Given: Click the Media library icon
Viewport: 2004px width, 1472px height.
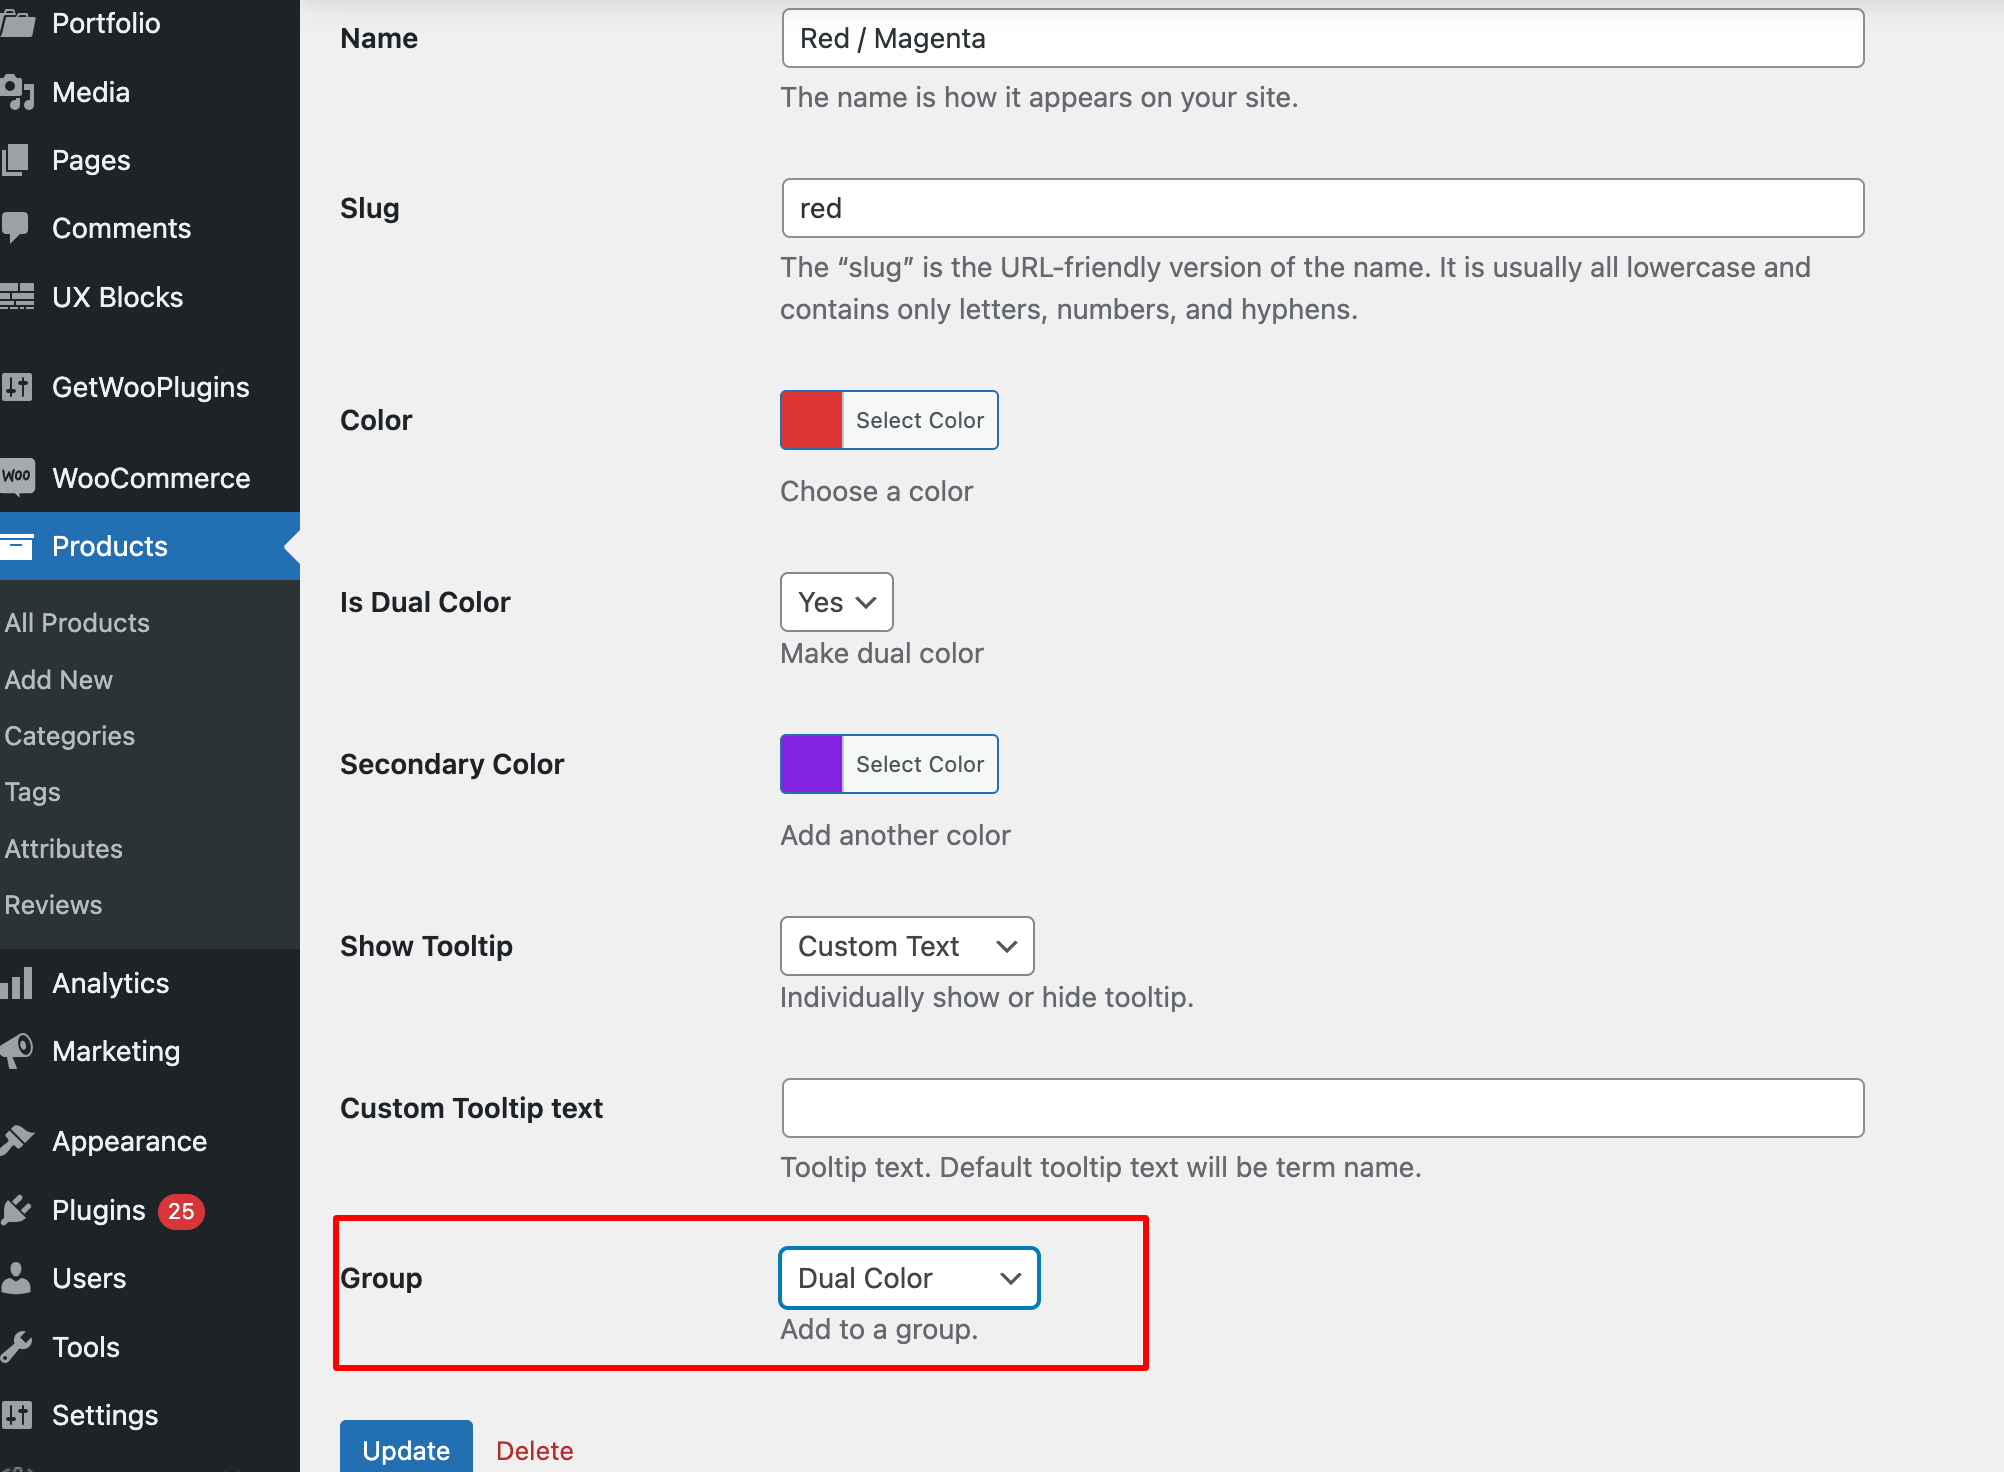Looking at the screenshot, I should point(18,92).
